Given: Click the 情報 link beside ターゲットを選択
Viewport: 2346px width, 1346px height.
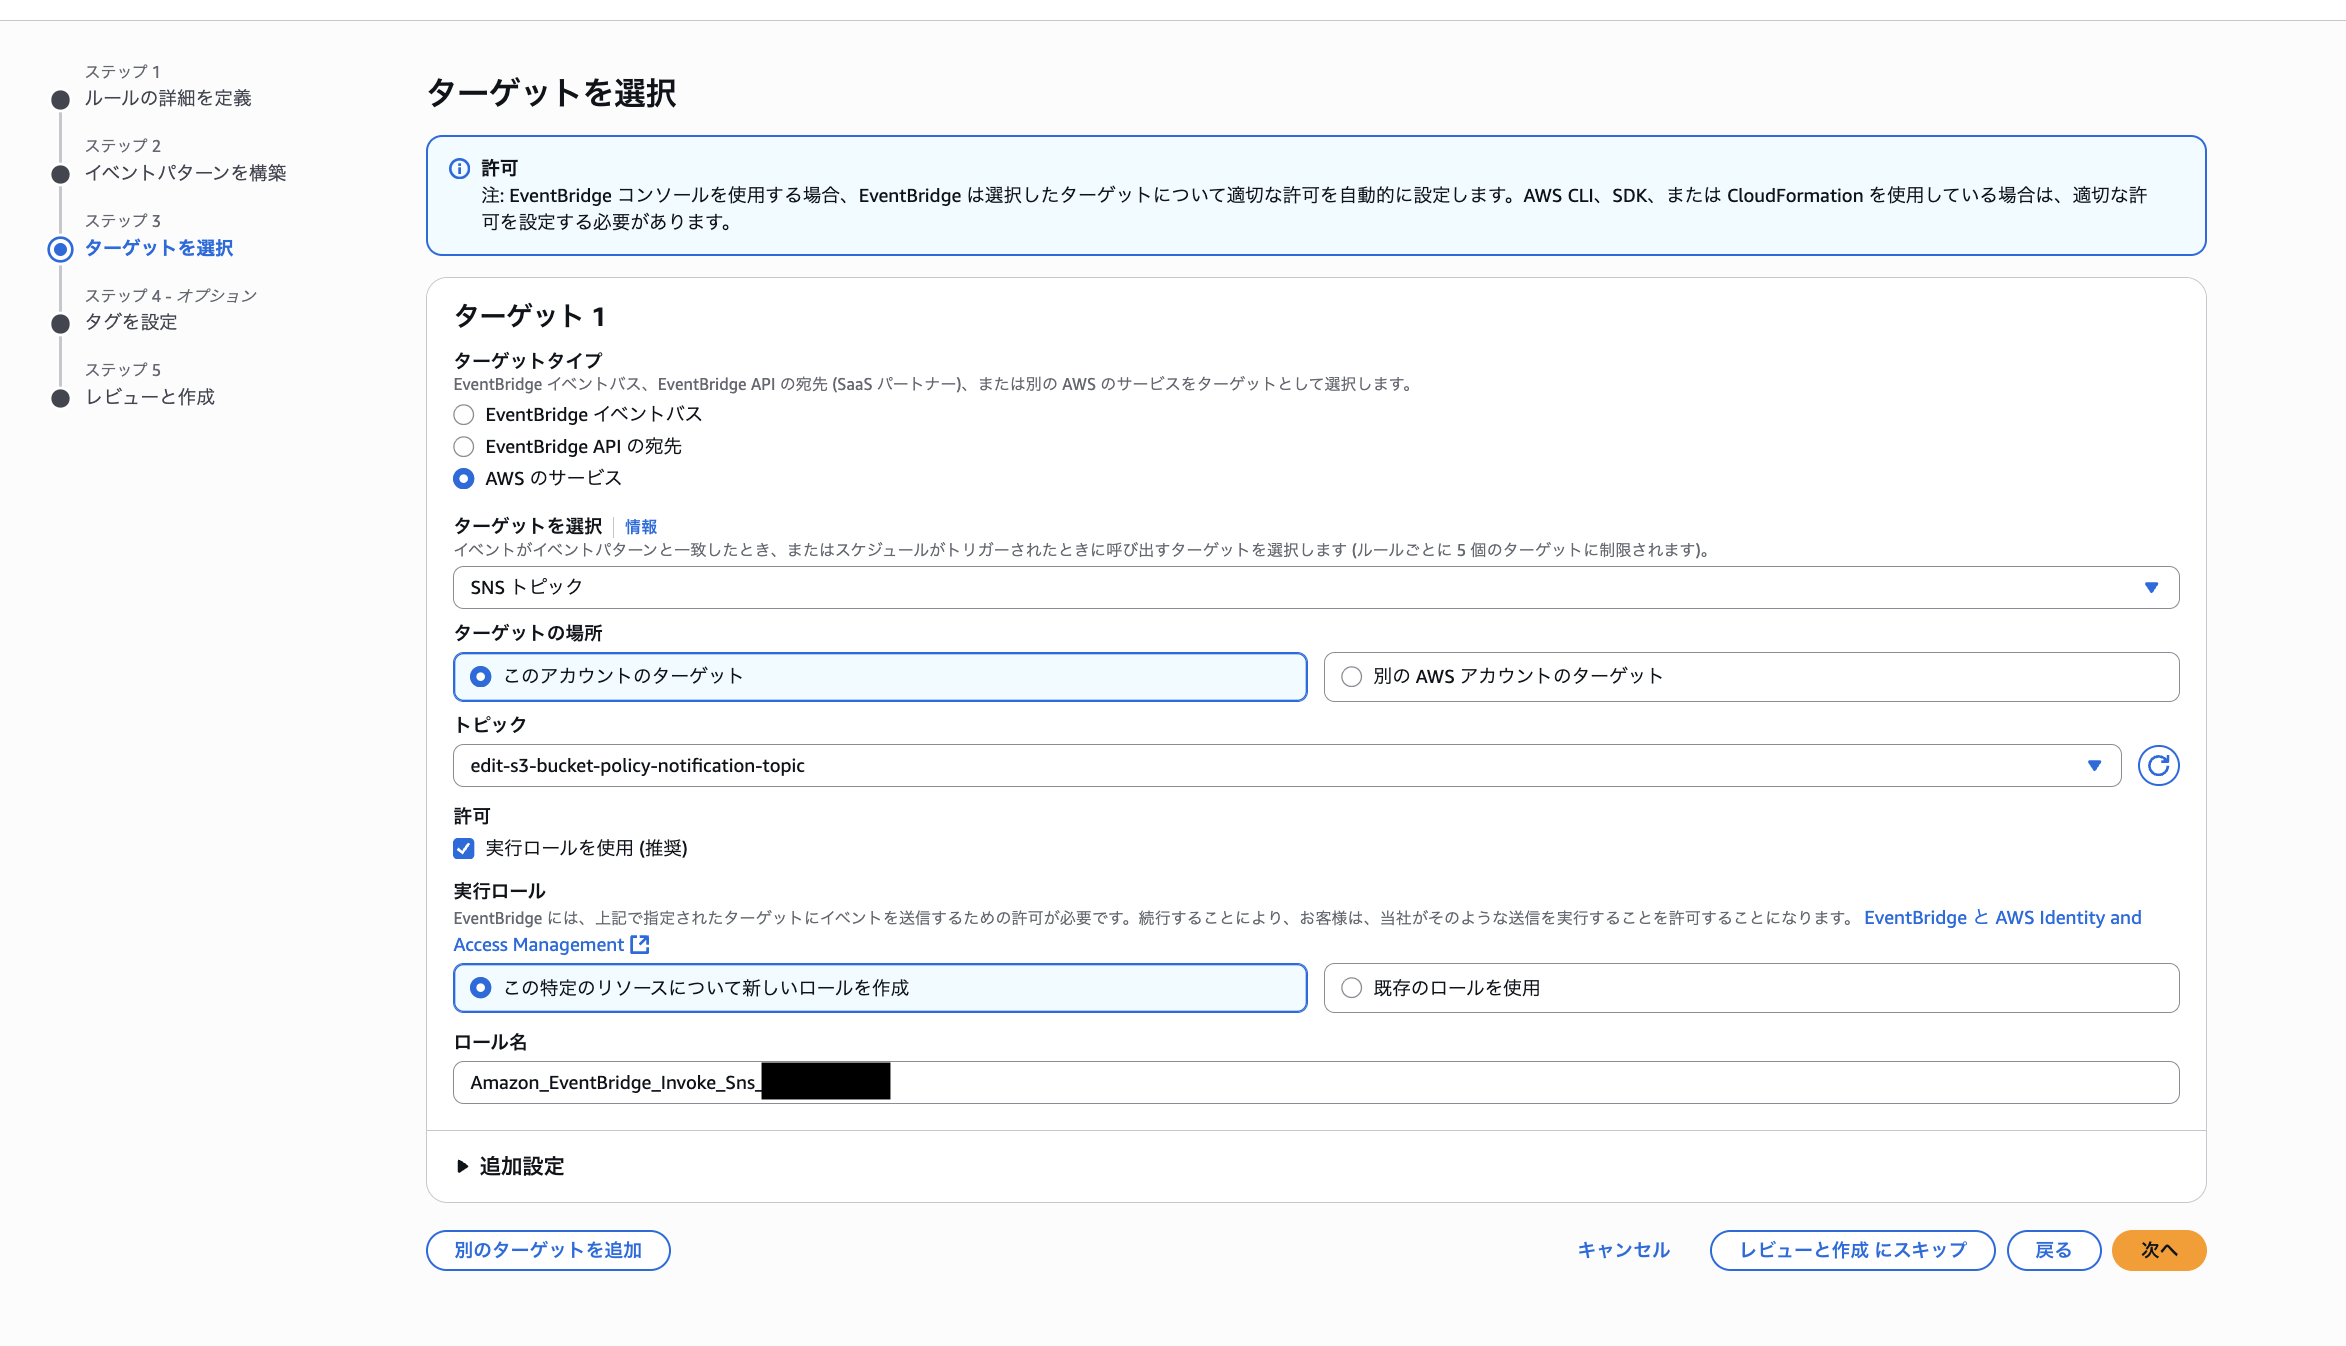Looking at the screenshot, I should (641, 527).
